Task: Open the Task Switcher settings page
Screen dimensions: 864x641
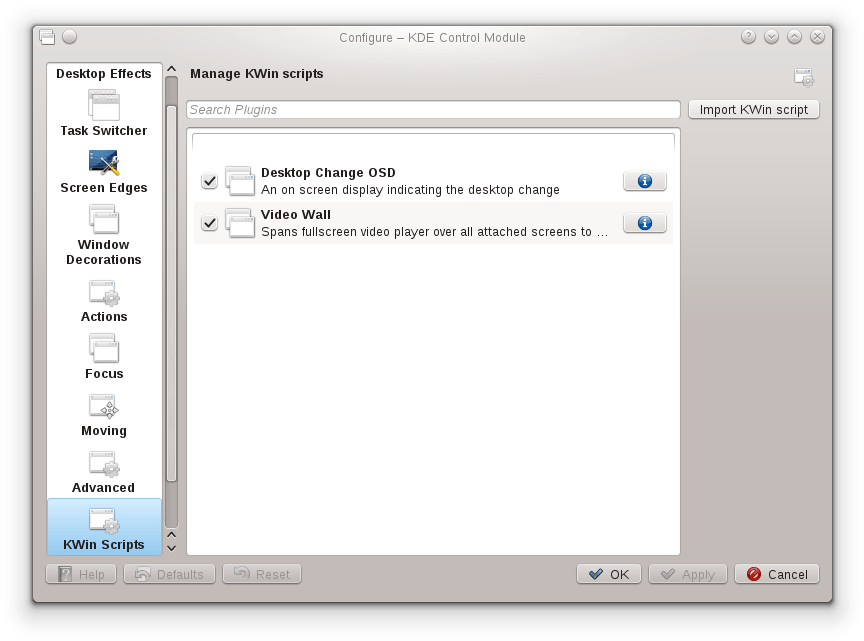Action: (x=104, y=114)
